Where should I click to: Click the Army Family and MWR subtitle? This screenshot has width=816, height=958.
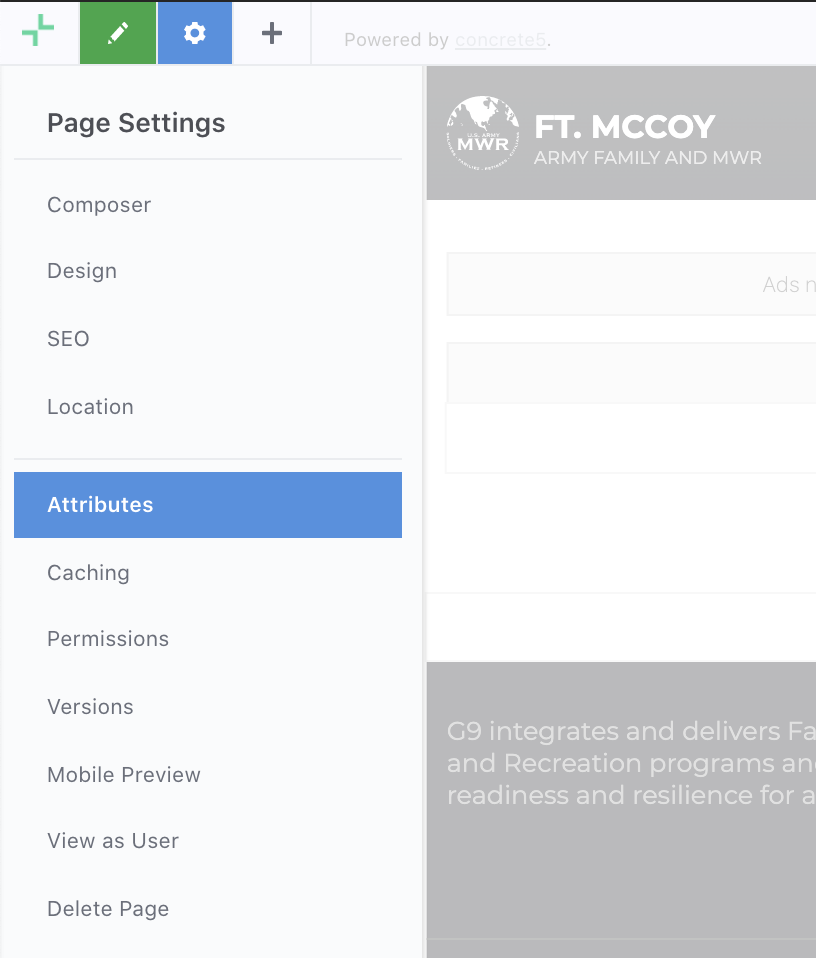point(647,158)
